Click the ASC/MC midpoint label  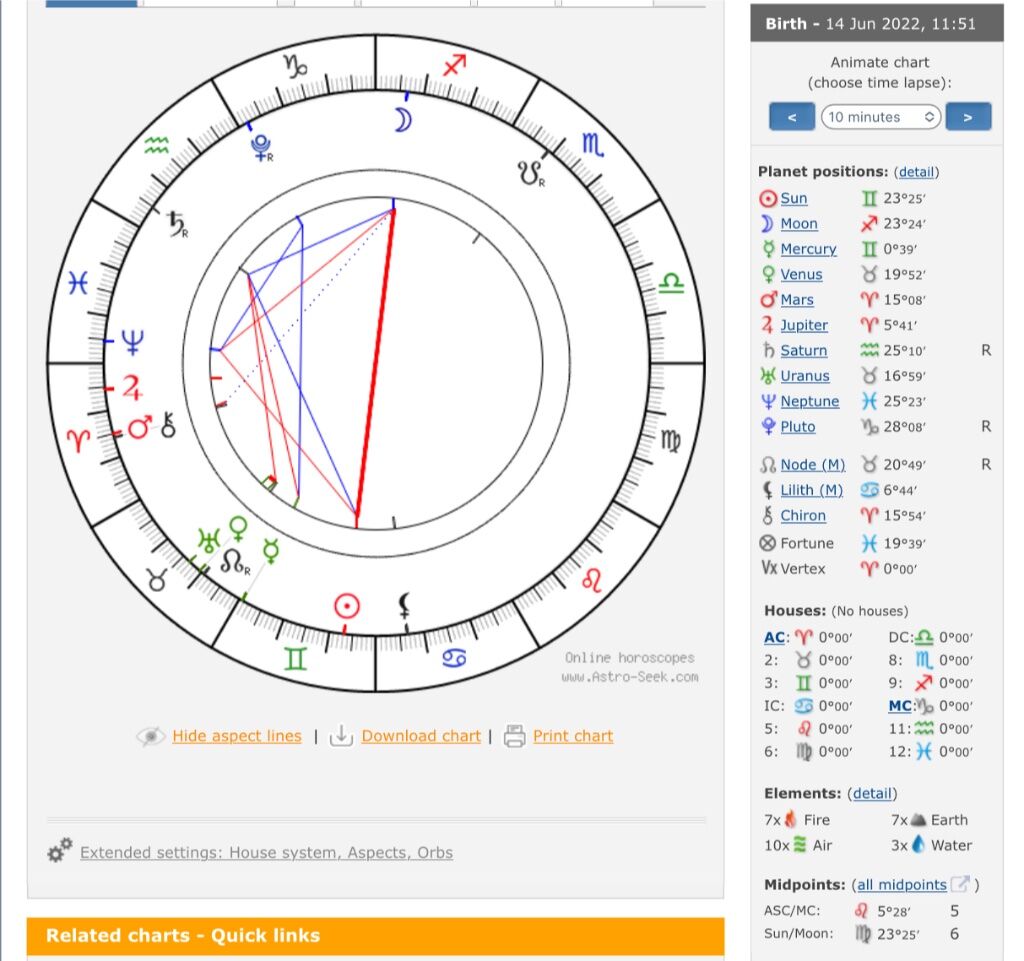point(792,911)
